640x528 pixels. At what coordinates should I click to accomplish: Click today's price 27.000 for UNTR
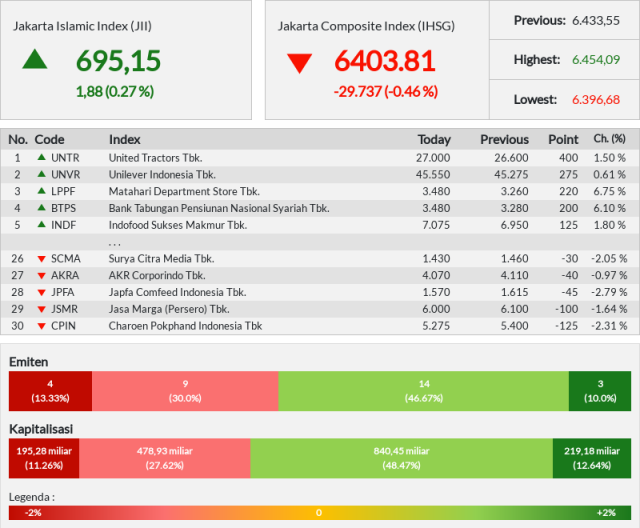(x=433, y=158)
